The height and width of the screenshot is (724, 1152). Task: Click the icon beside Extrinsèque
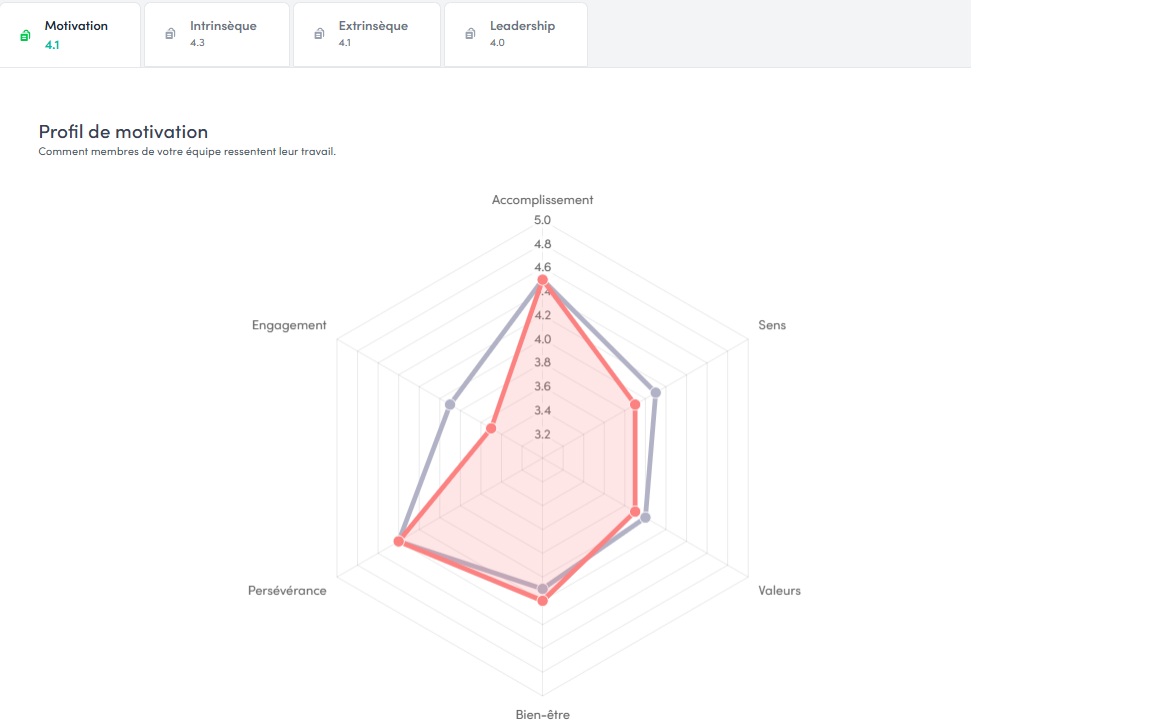[x=319, y=34]
